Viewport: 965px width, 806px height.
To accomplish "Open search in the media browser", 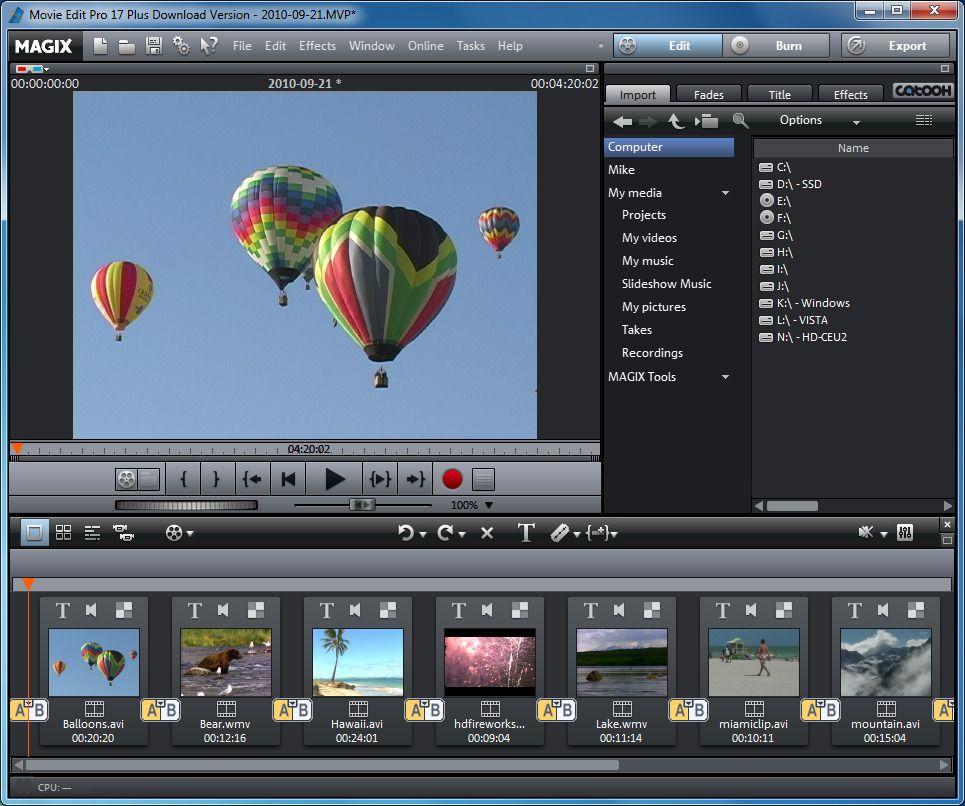I will tap(740, 120).
